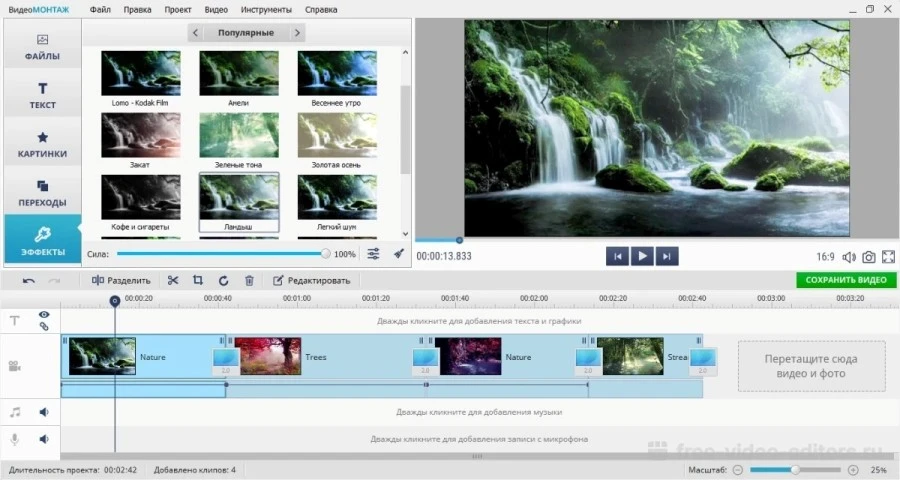900x480 pixels.
Task: Open the Картинки sidebar tab
Action: coord(42,144)
